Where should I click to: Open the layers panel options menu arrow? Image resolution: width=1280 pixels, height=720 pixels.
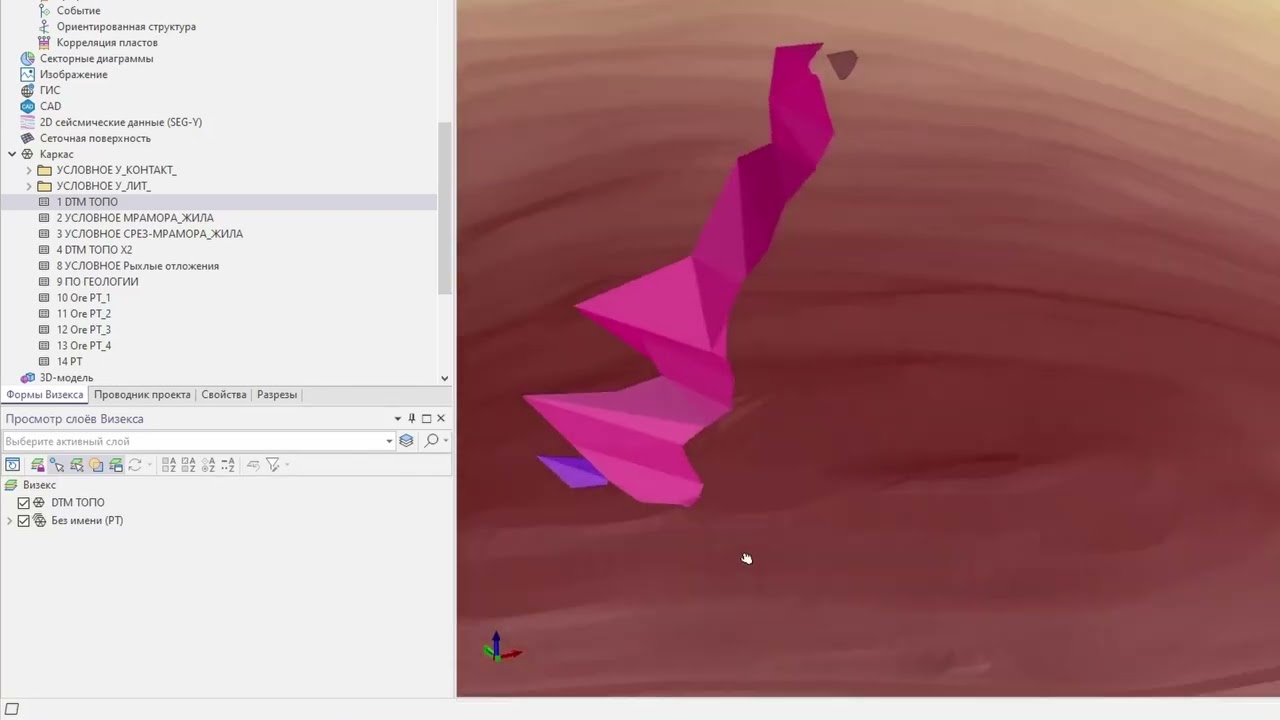point(397,419)
